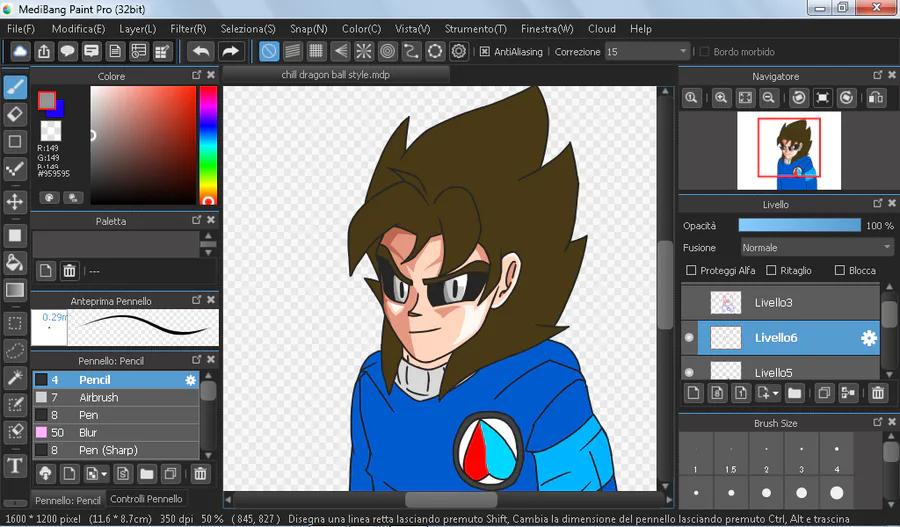Open the Cloud menu
Viewport: 900px width, 527px height.
click(x=602, y=29)
